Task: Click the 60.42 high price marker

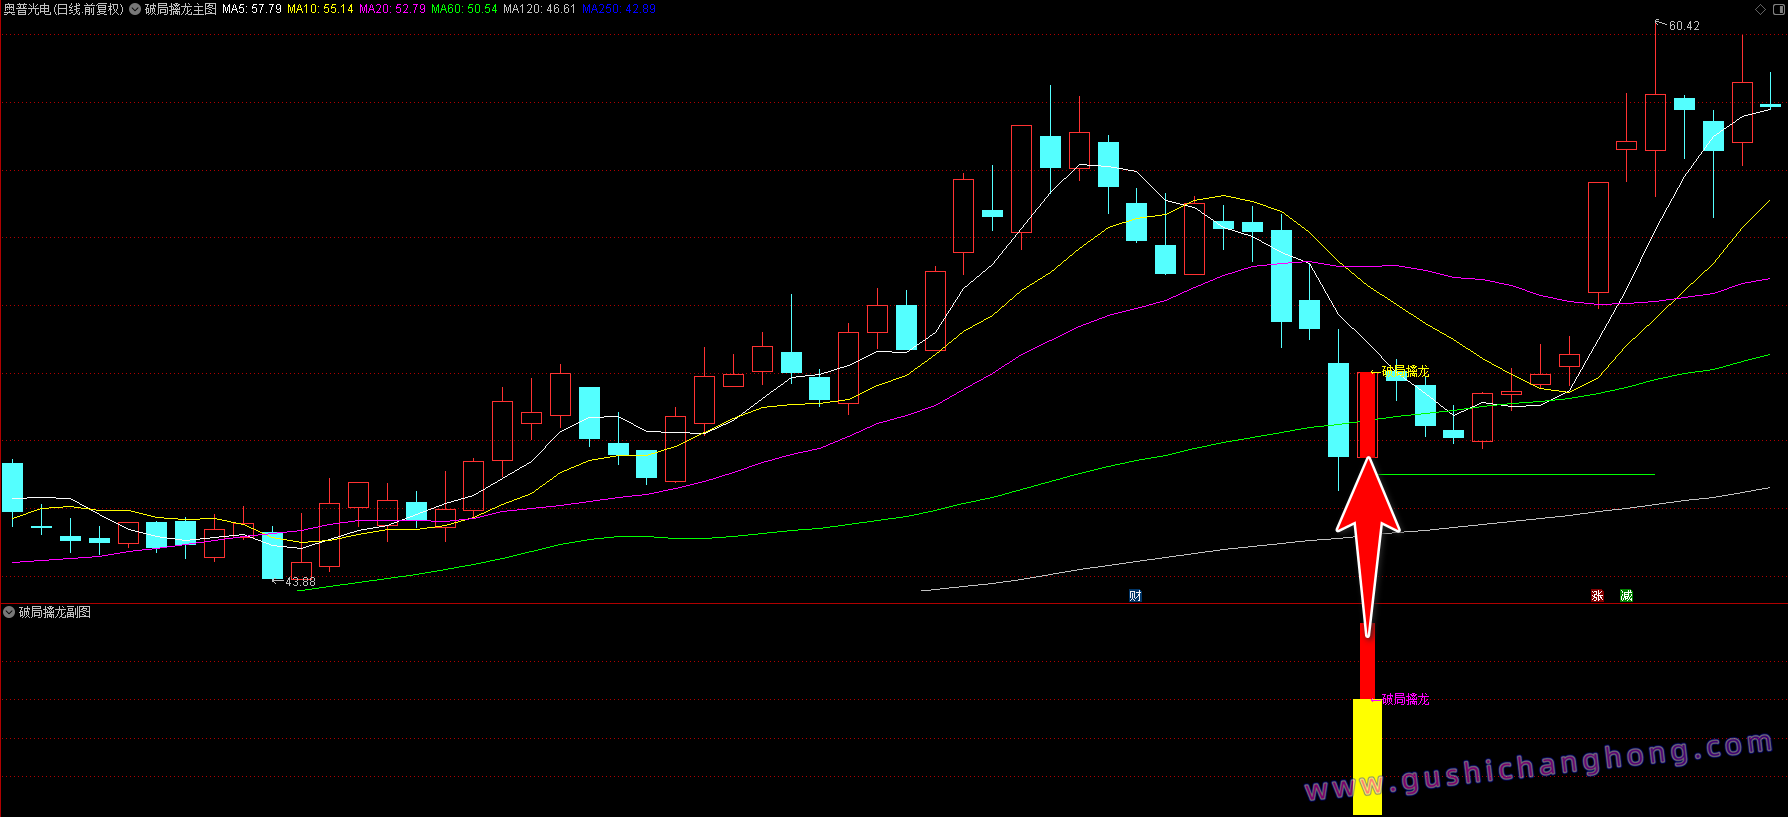Action: (1684, 26)
